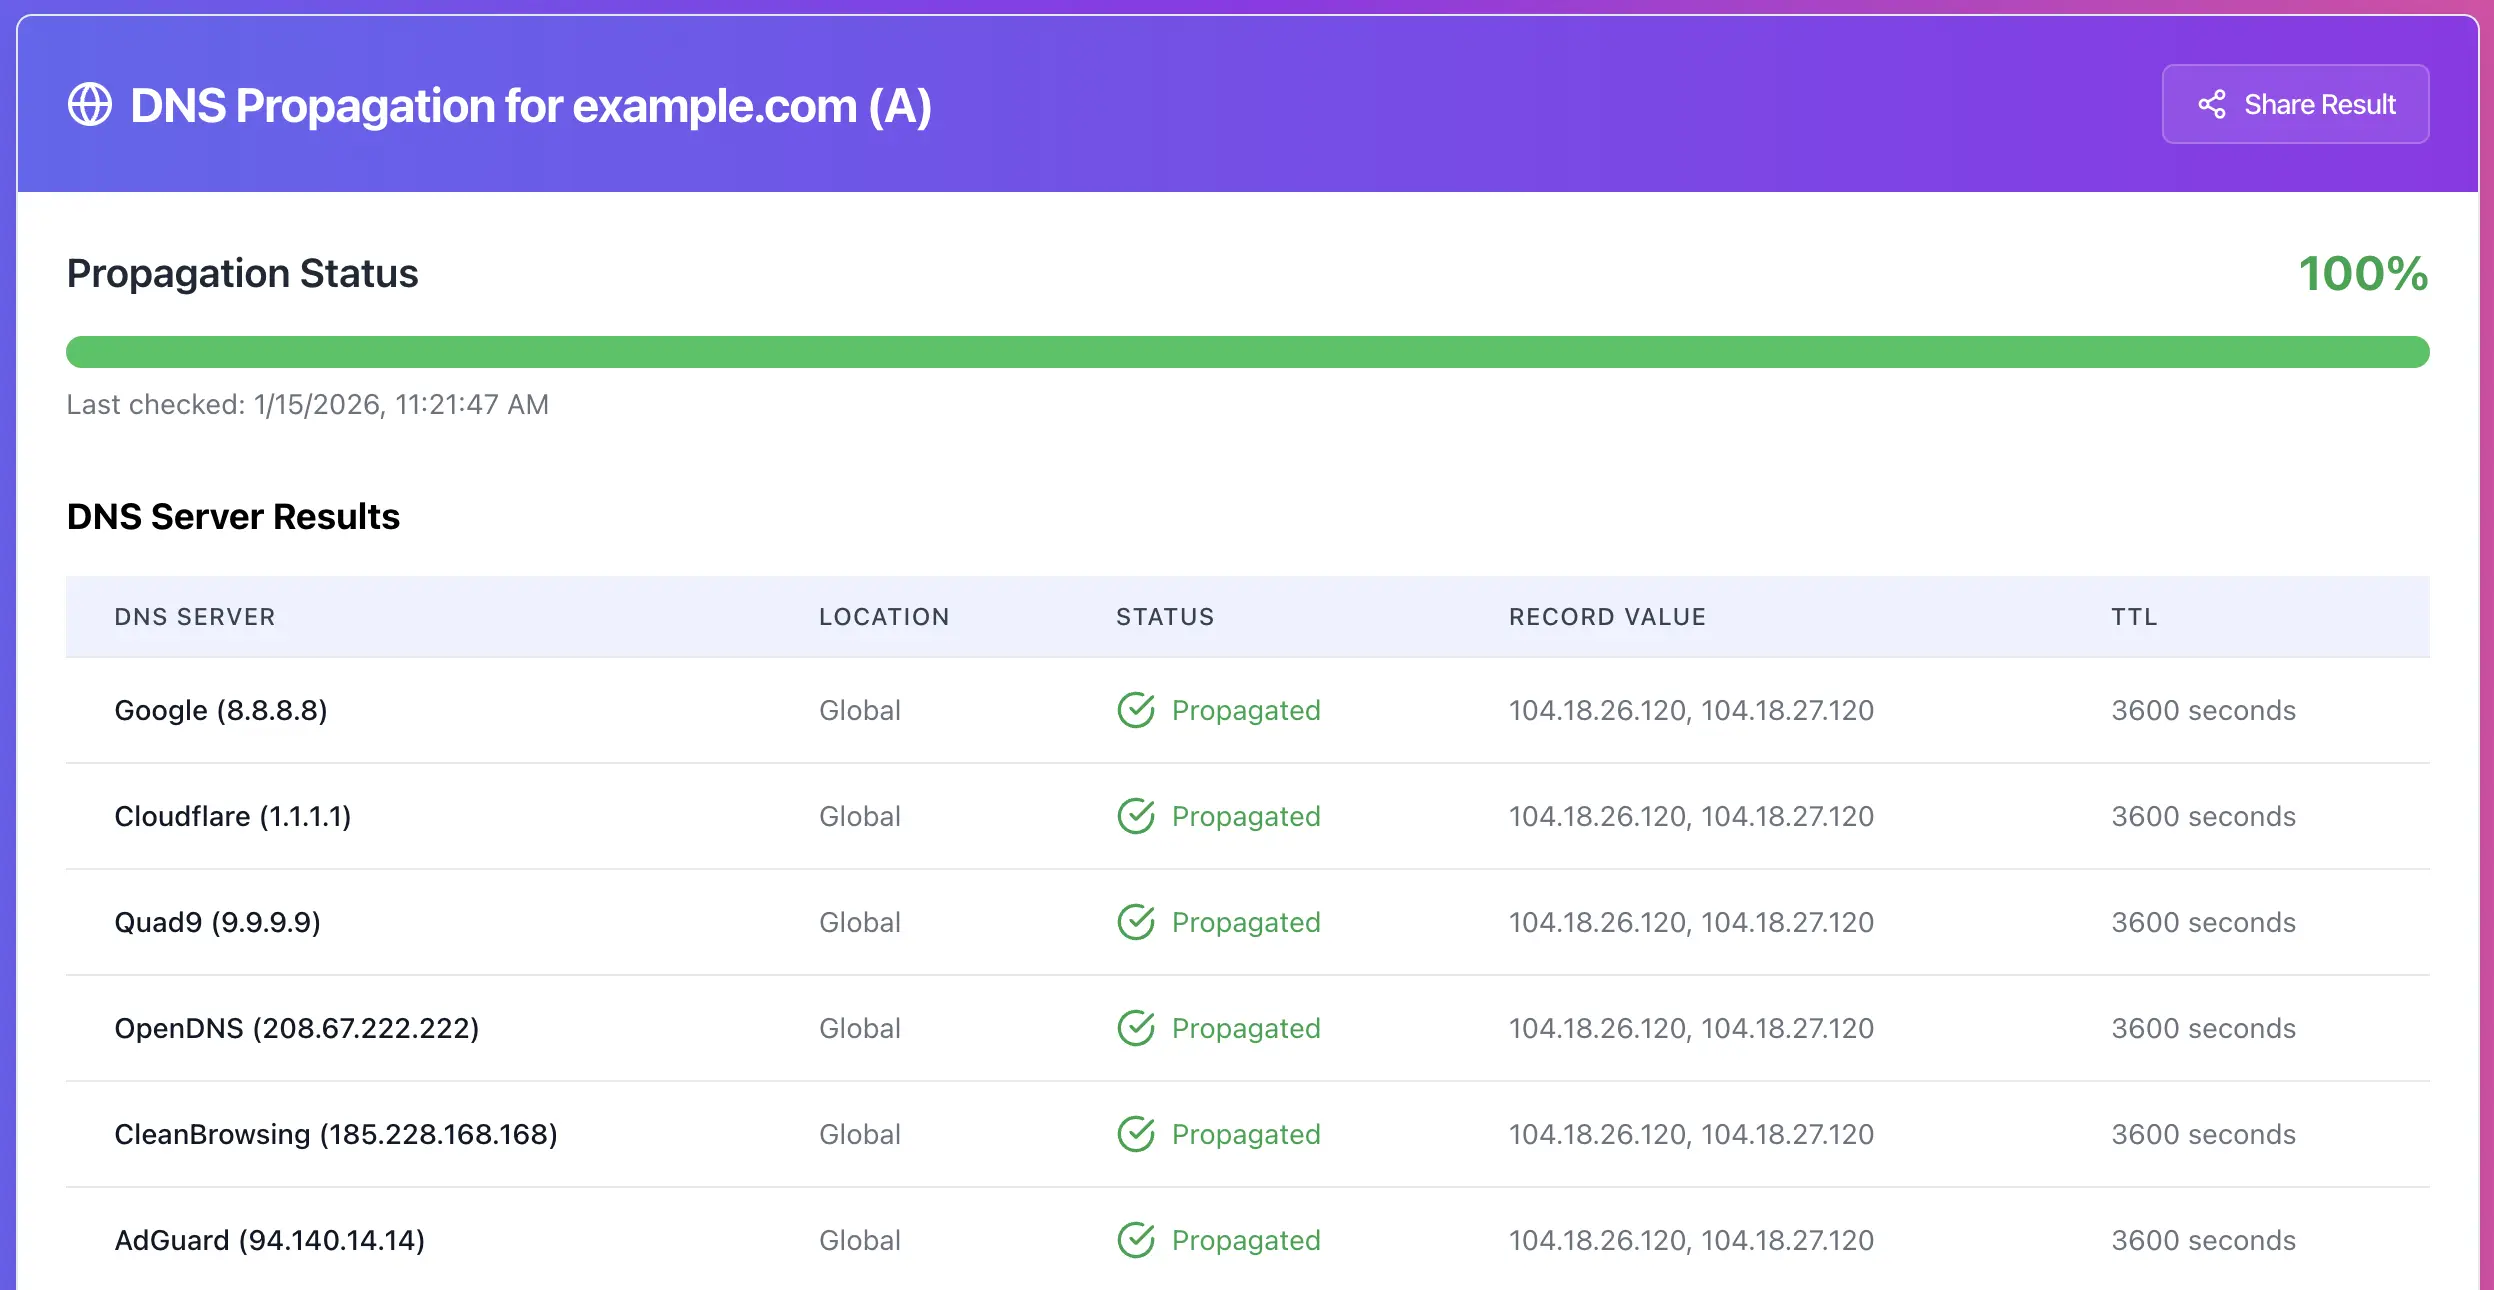Select the Google (8.8.8.8) server name
Image resolution: width=2494 pixels, height=1290 pixels.
[x=221, y=710]
